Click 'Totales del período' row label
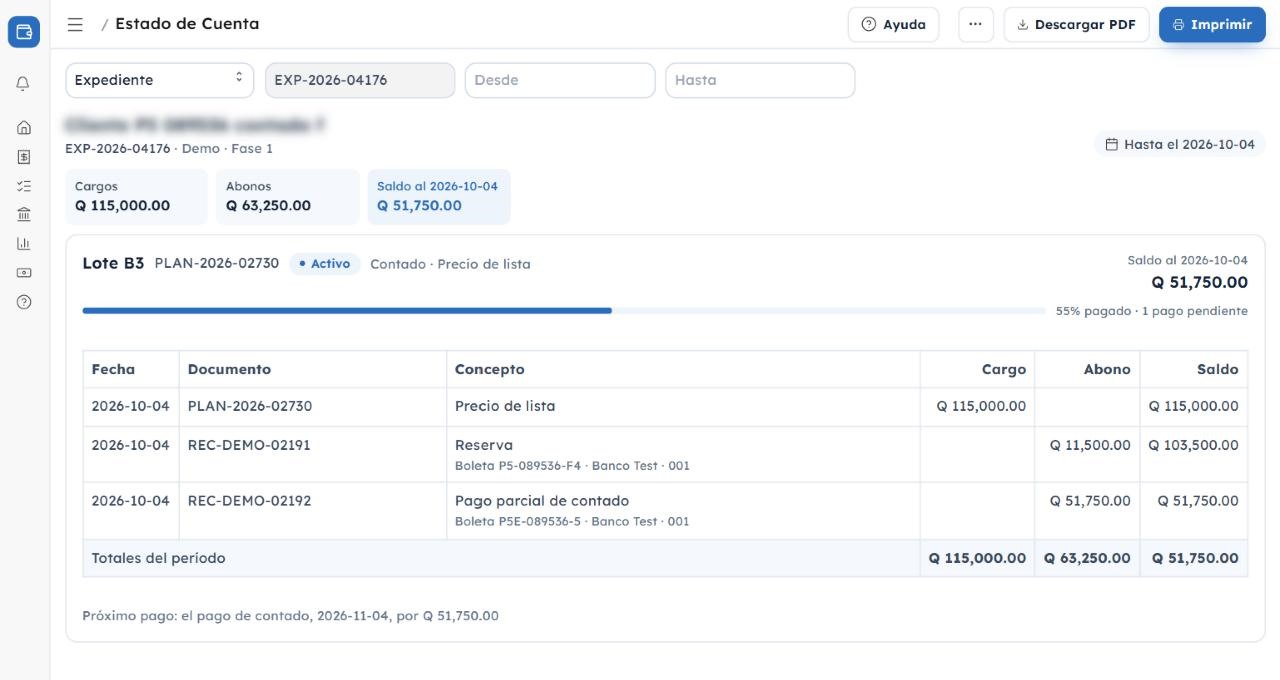Viewport: 1280px width, 680px height. click(158, 558)
